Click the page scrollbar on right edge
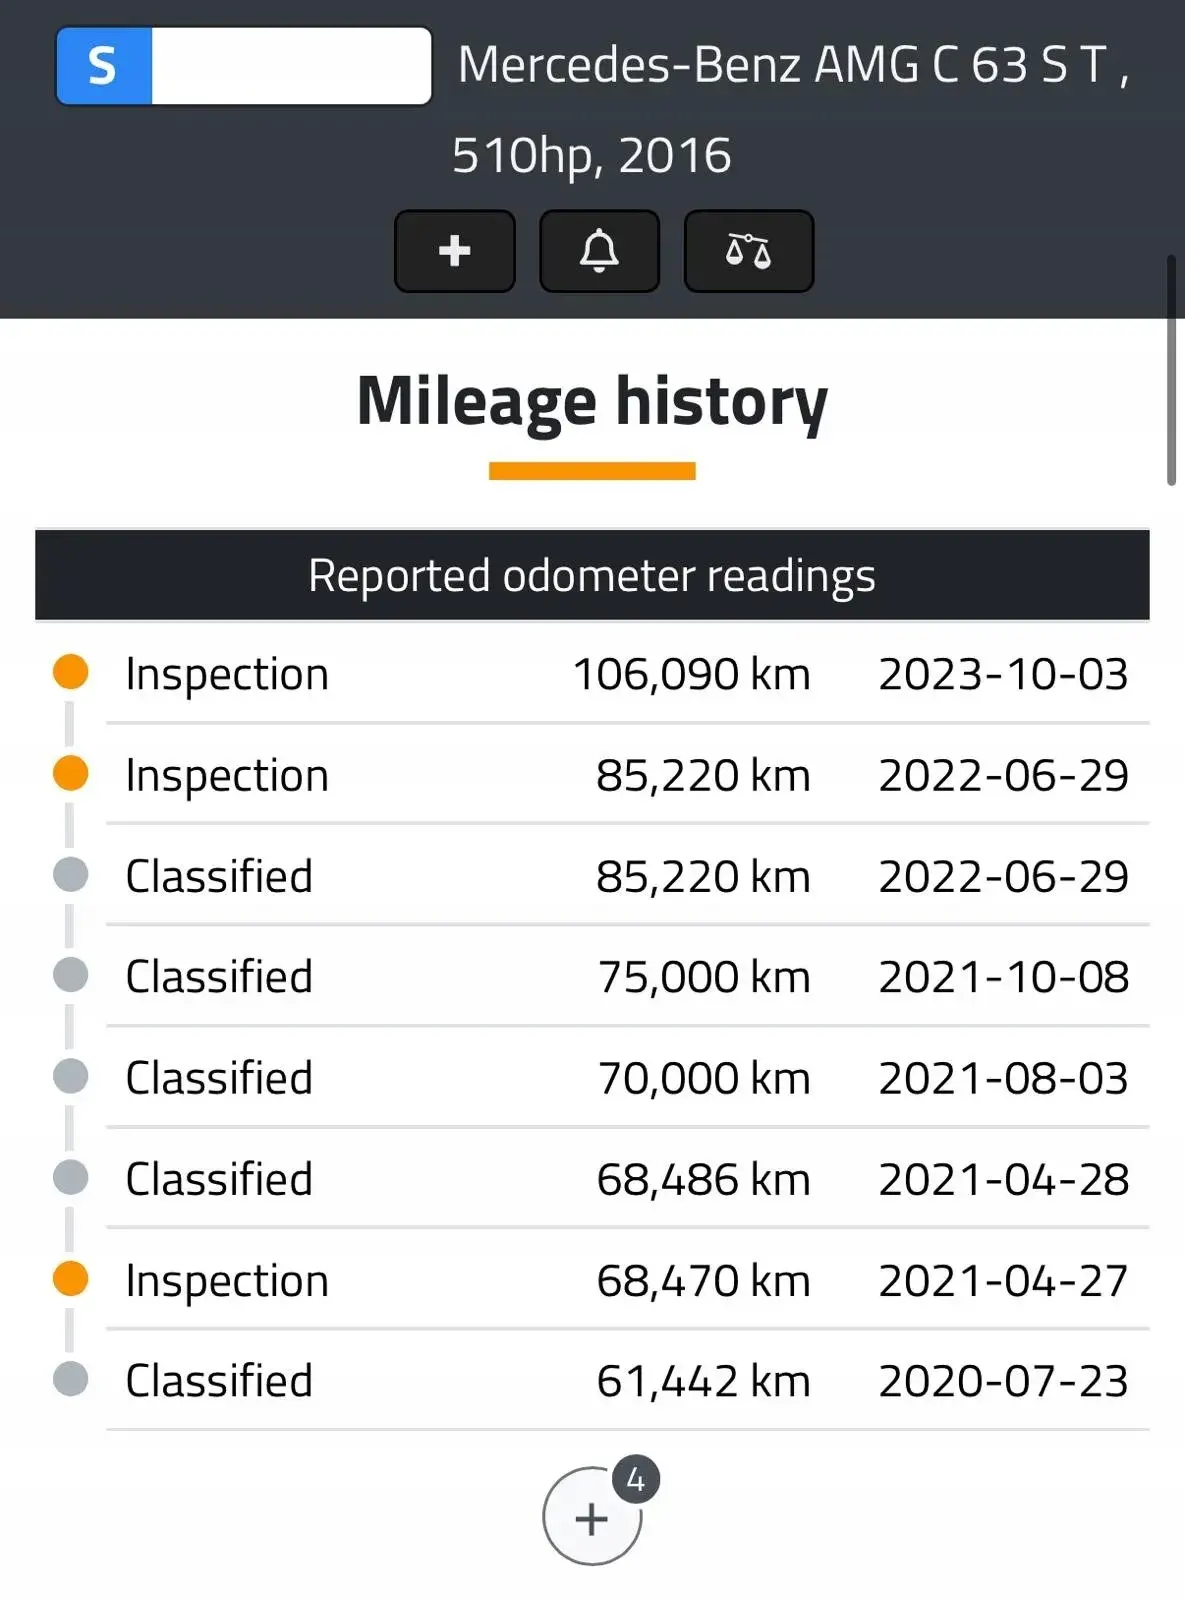 click(x=1172, y=370)
